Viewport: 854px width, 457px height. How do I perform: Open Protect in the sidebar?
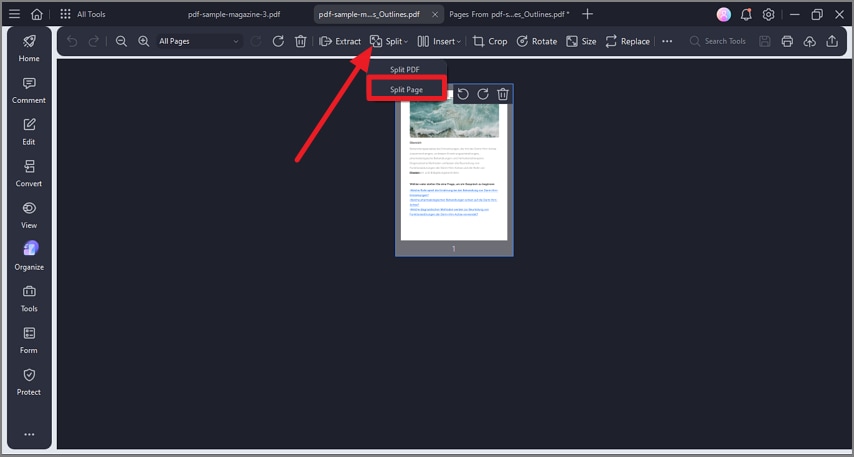(x=29, y=382)
